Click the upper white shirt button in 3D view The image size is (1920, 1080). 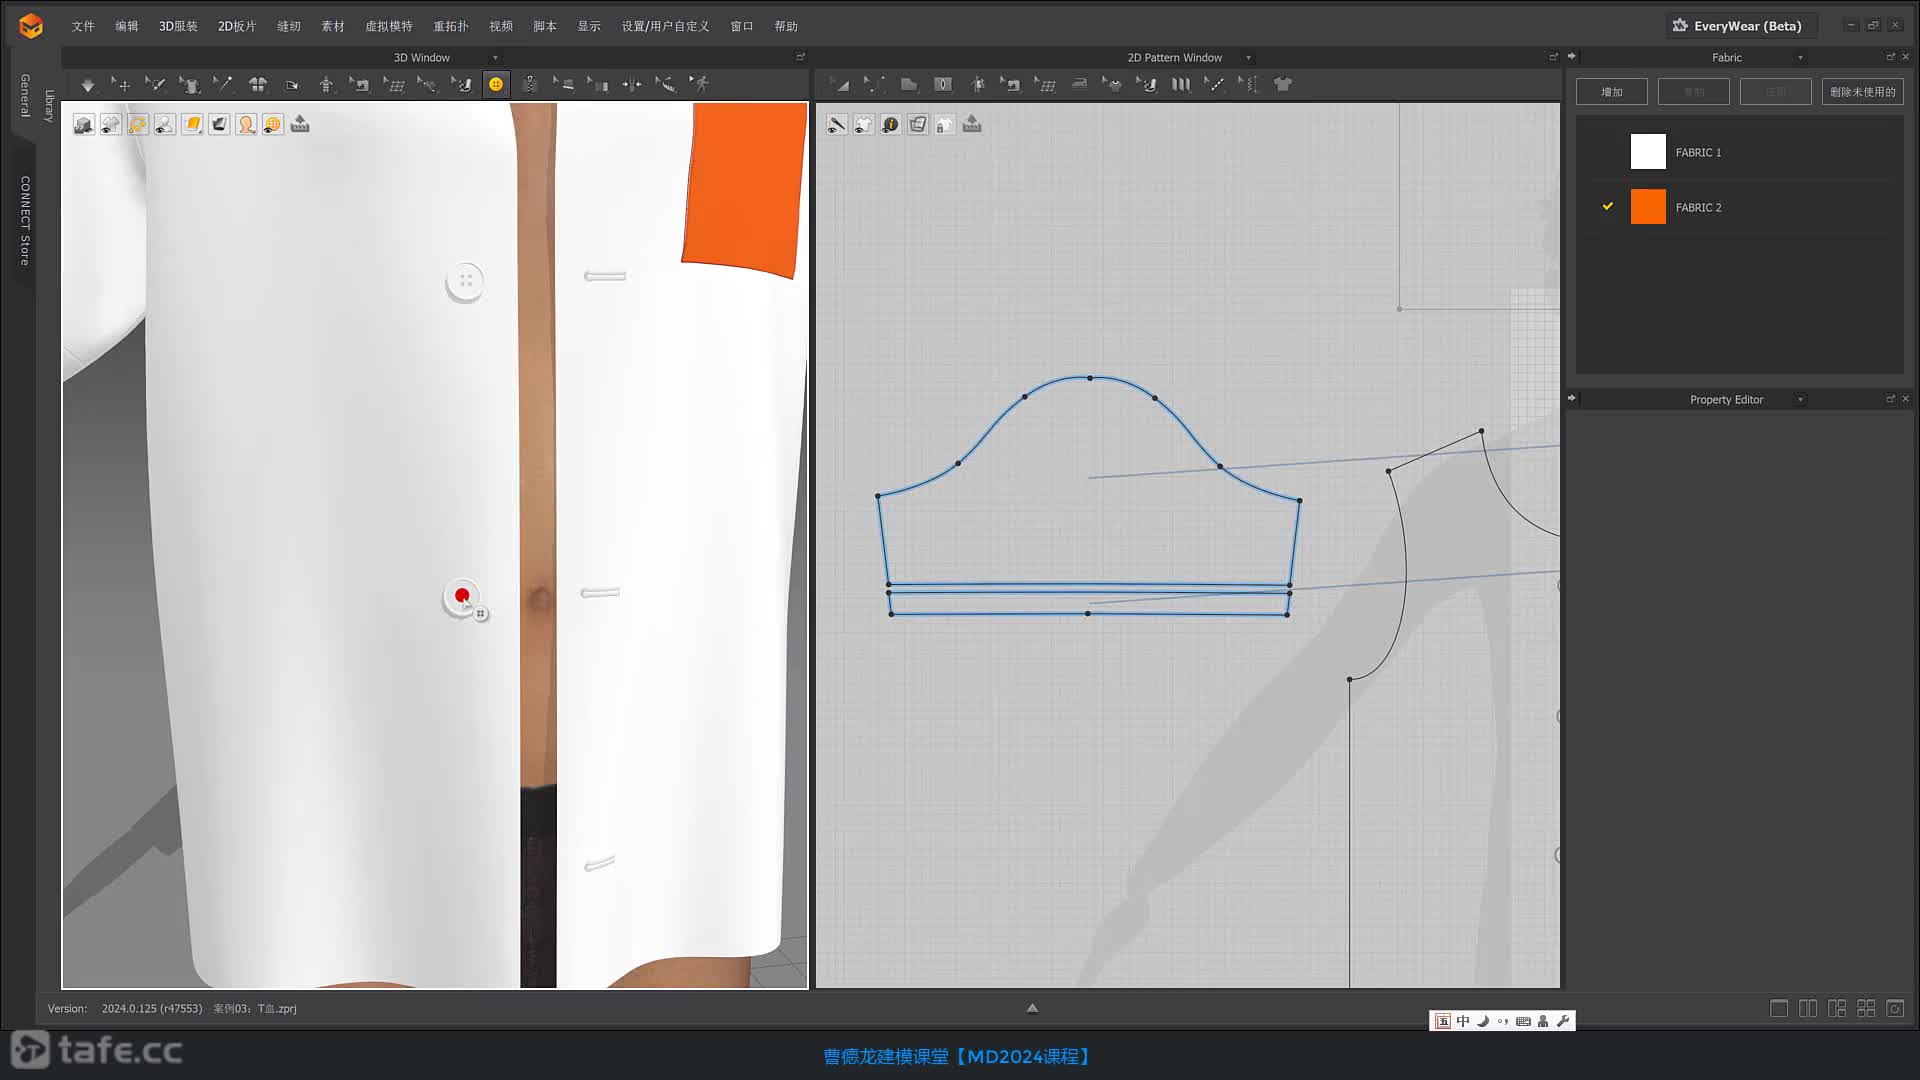coord(465,281)
